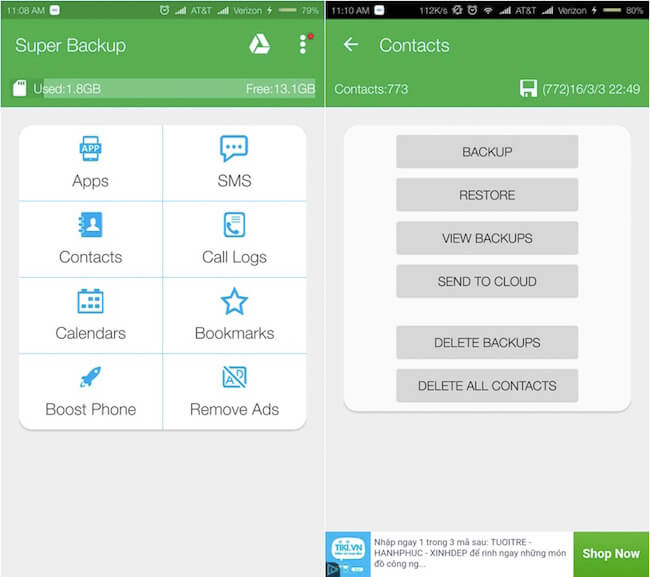
Task: Tap the Tiki.vn ad promo text
Action: (470, 553)
